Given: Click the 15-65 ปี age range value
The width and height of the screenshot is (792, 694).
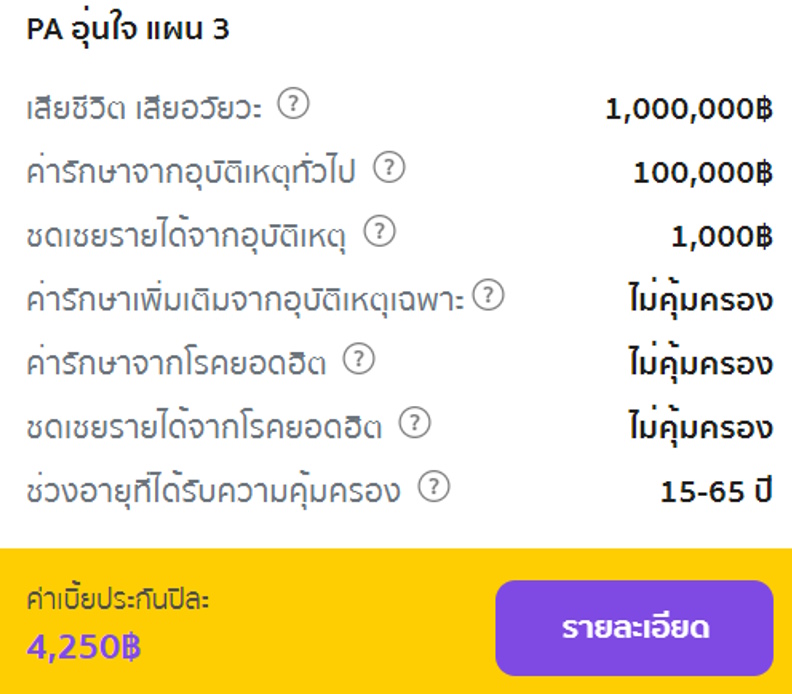Looking at the screenshot, I should (717, 491).
